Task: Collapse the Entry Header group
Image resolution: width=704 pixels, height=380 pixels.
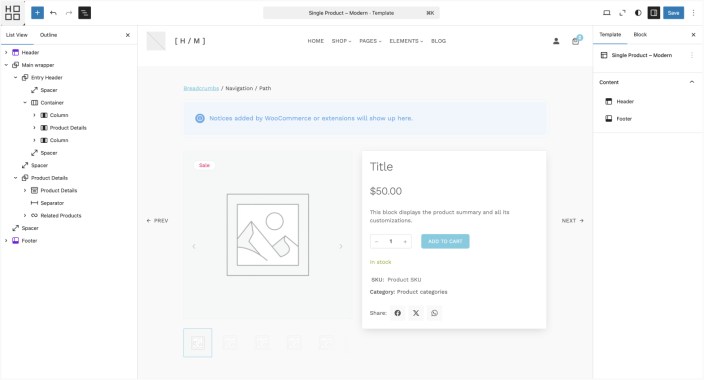Action: [16, 78]
